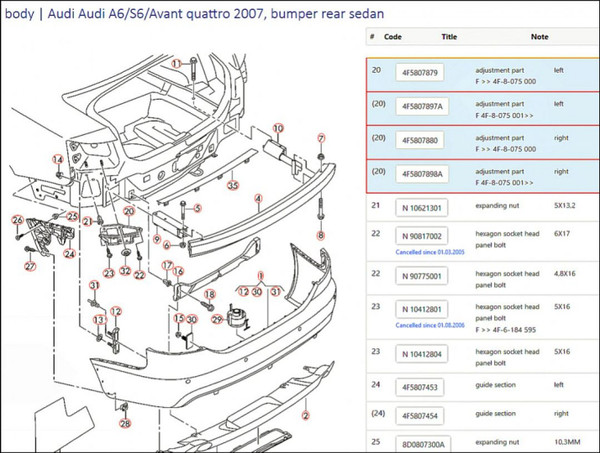The image size is (600, 453).
Task: Select callout 28 at the bumper bottom
Action: pos(125,423)
